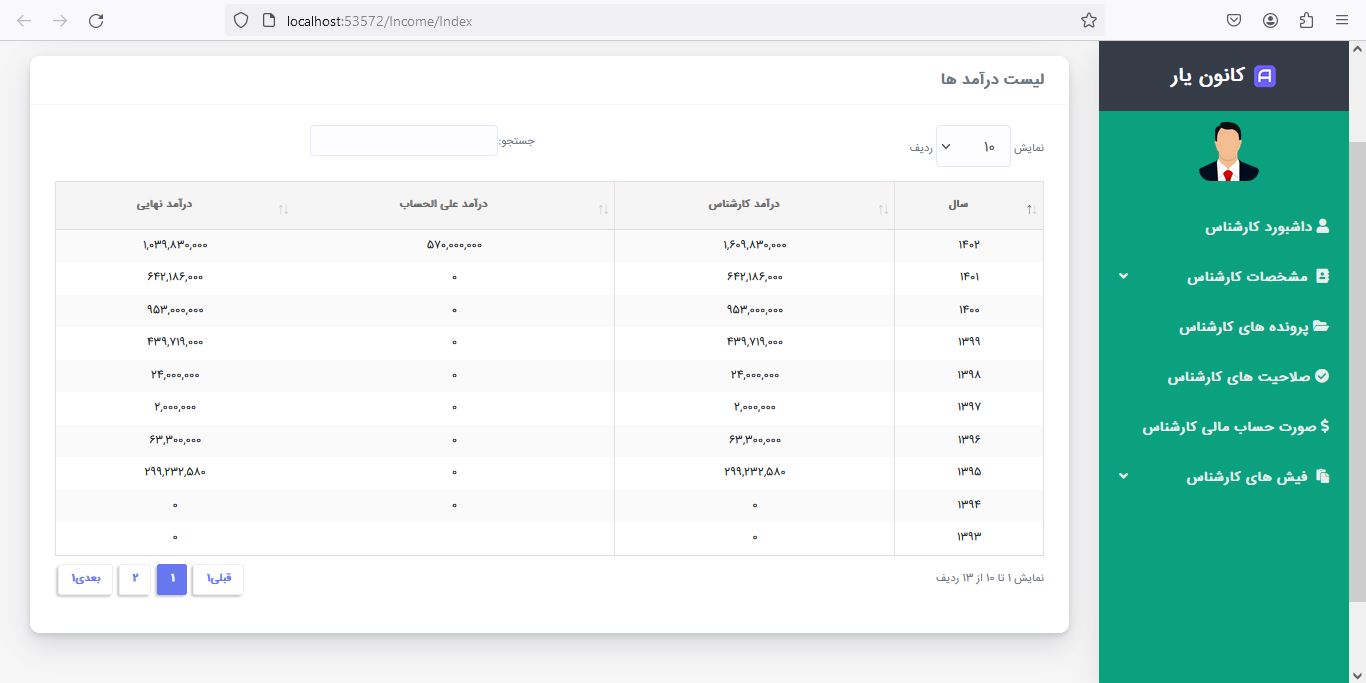Expand the فیش های کارشناس menu chevron
The height and width of the screenshot is (683, 1366).
click(x=1123, y=477)
